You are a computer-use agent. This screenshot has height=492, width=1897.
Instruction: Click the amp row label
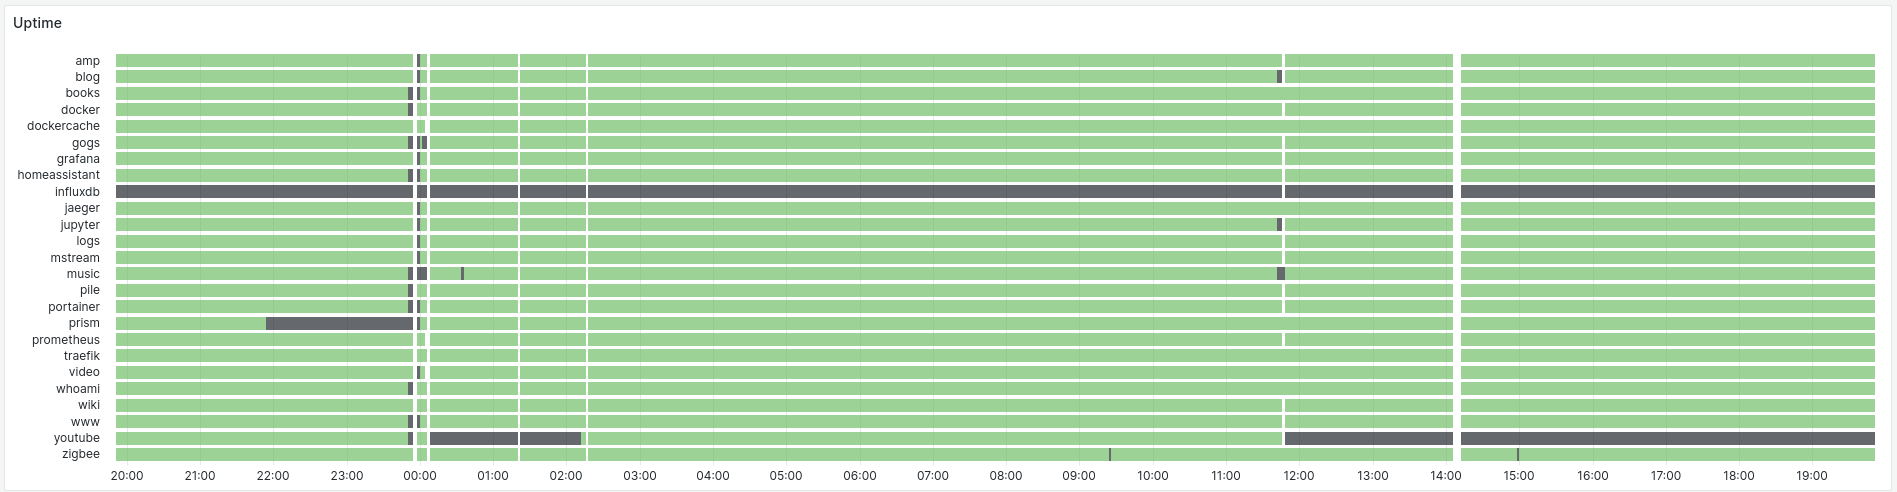(87, 61)
